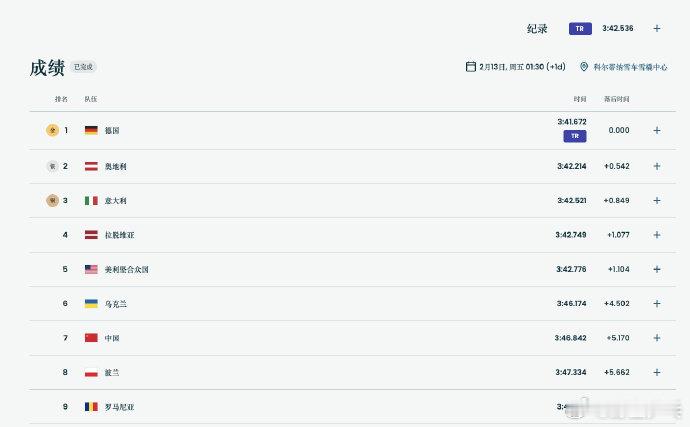The width and height of the screenshot is (690, 427).
Task: Click the silver medal icon for rank 2
Action: pos(51,166)
